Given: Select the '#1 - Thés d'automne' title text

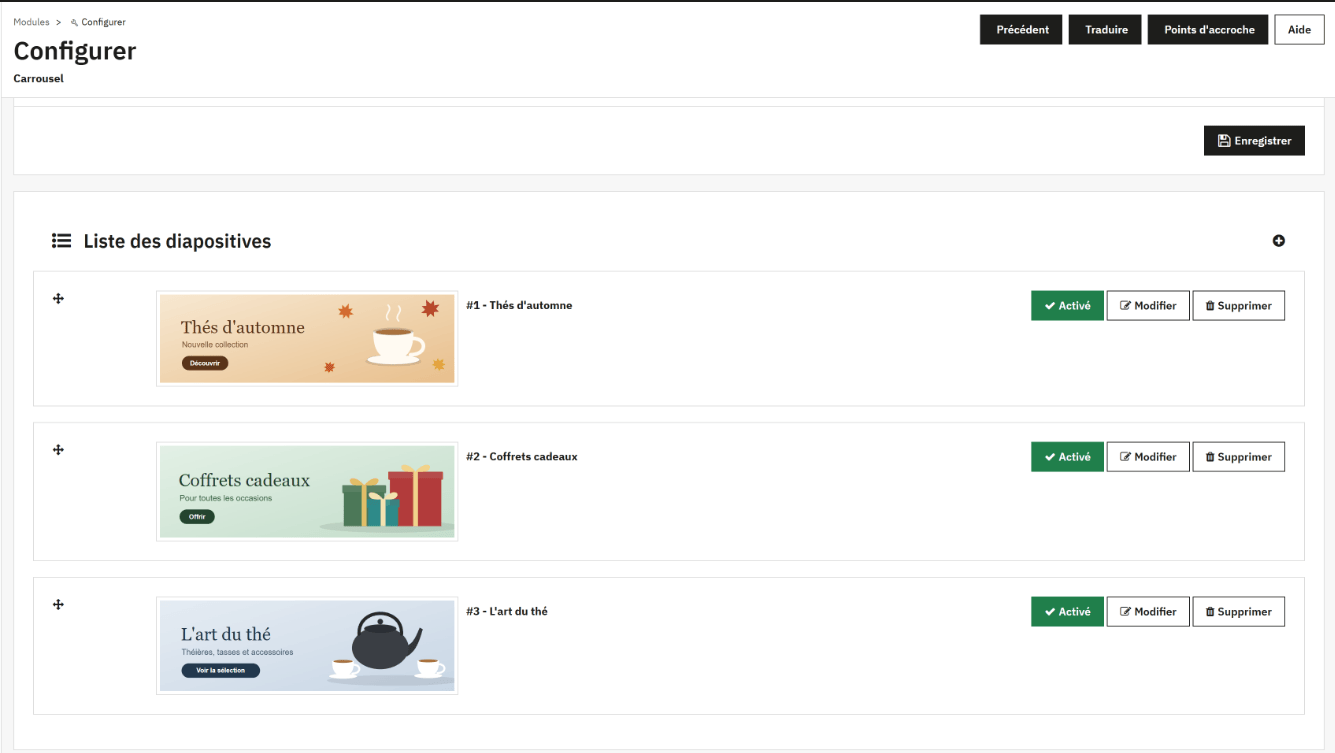Looking at the screenshot, I should pos(519,305).
